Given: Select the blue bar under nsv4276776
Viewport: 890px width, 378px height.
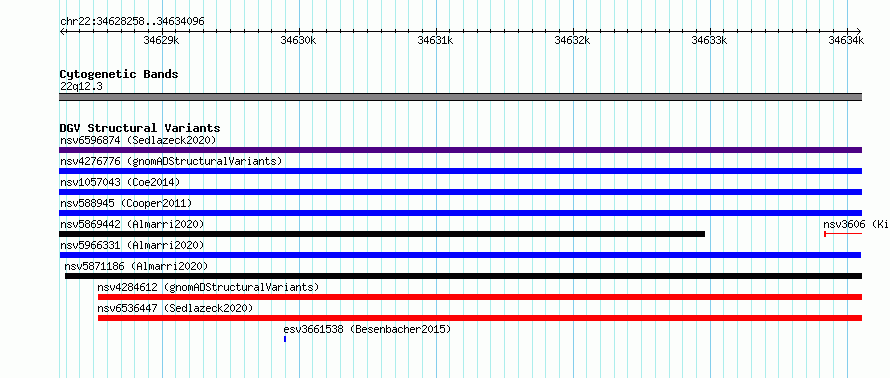Looking at the screenshot, I should 460,171.
